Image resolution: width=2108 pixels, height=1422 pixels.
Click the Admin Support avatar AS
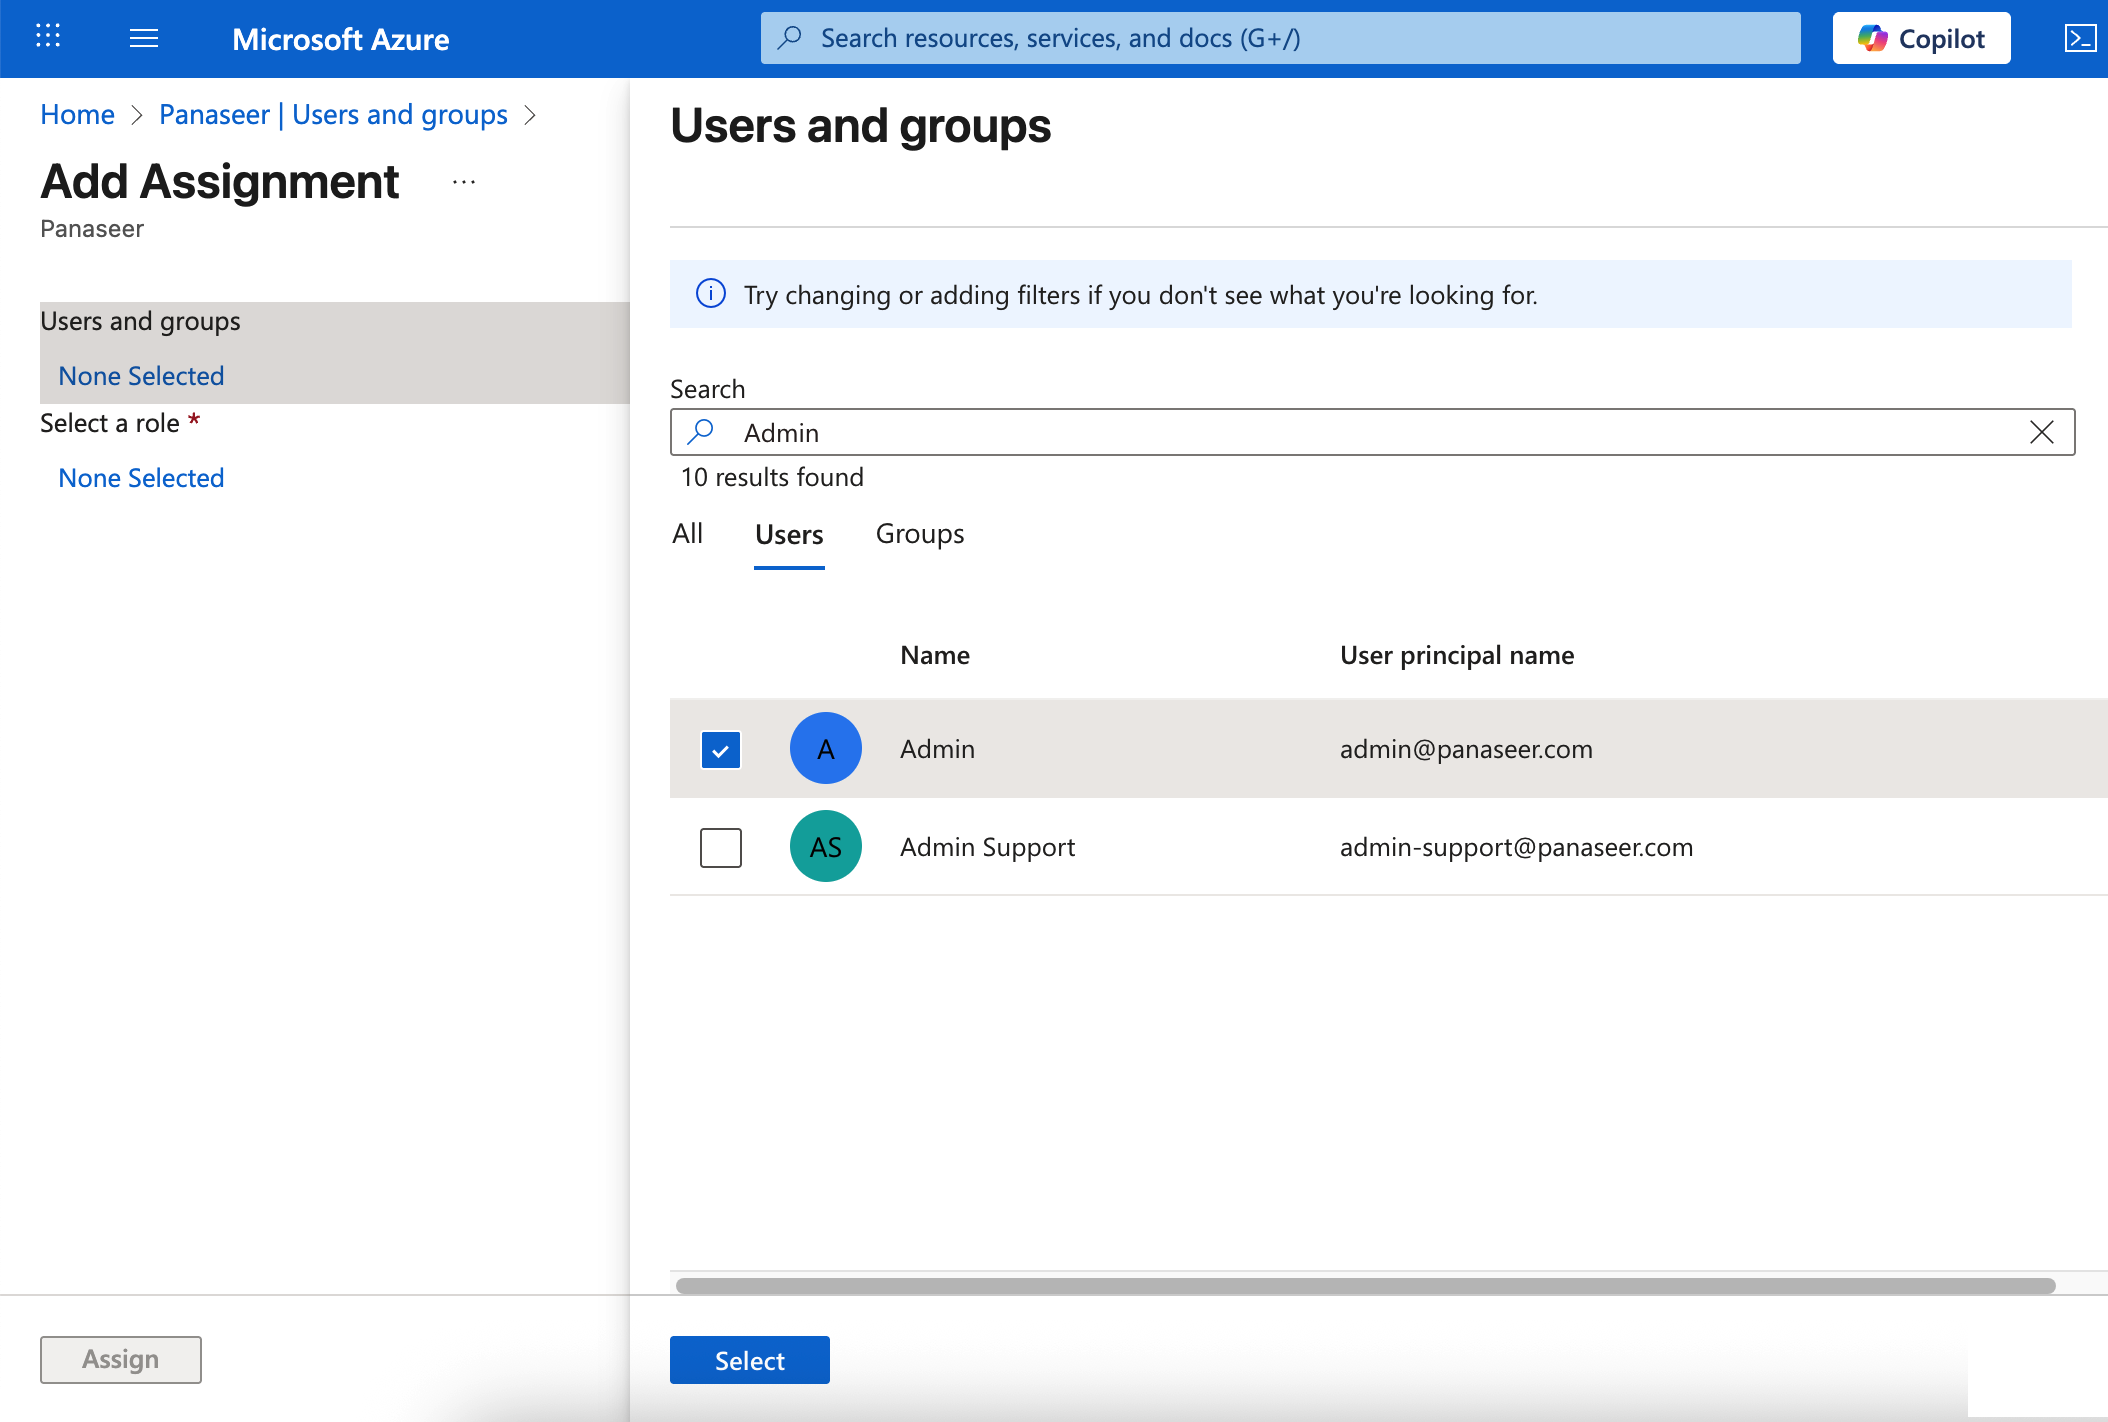[x=826, y=846]
